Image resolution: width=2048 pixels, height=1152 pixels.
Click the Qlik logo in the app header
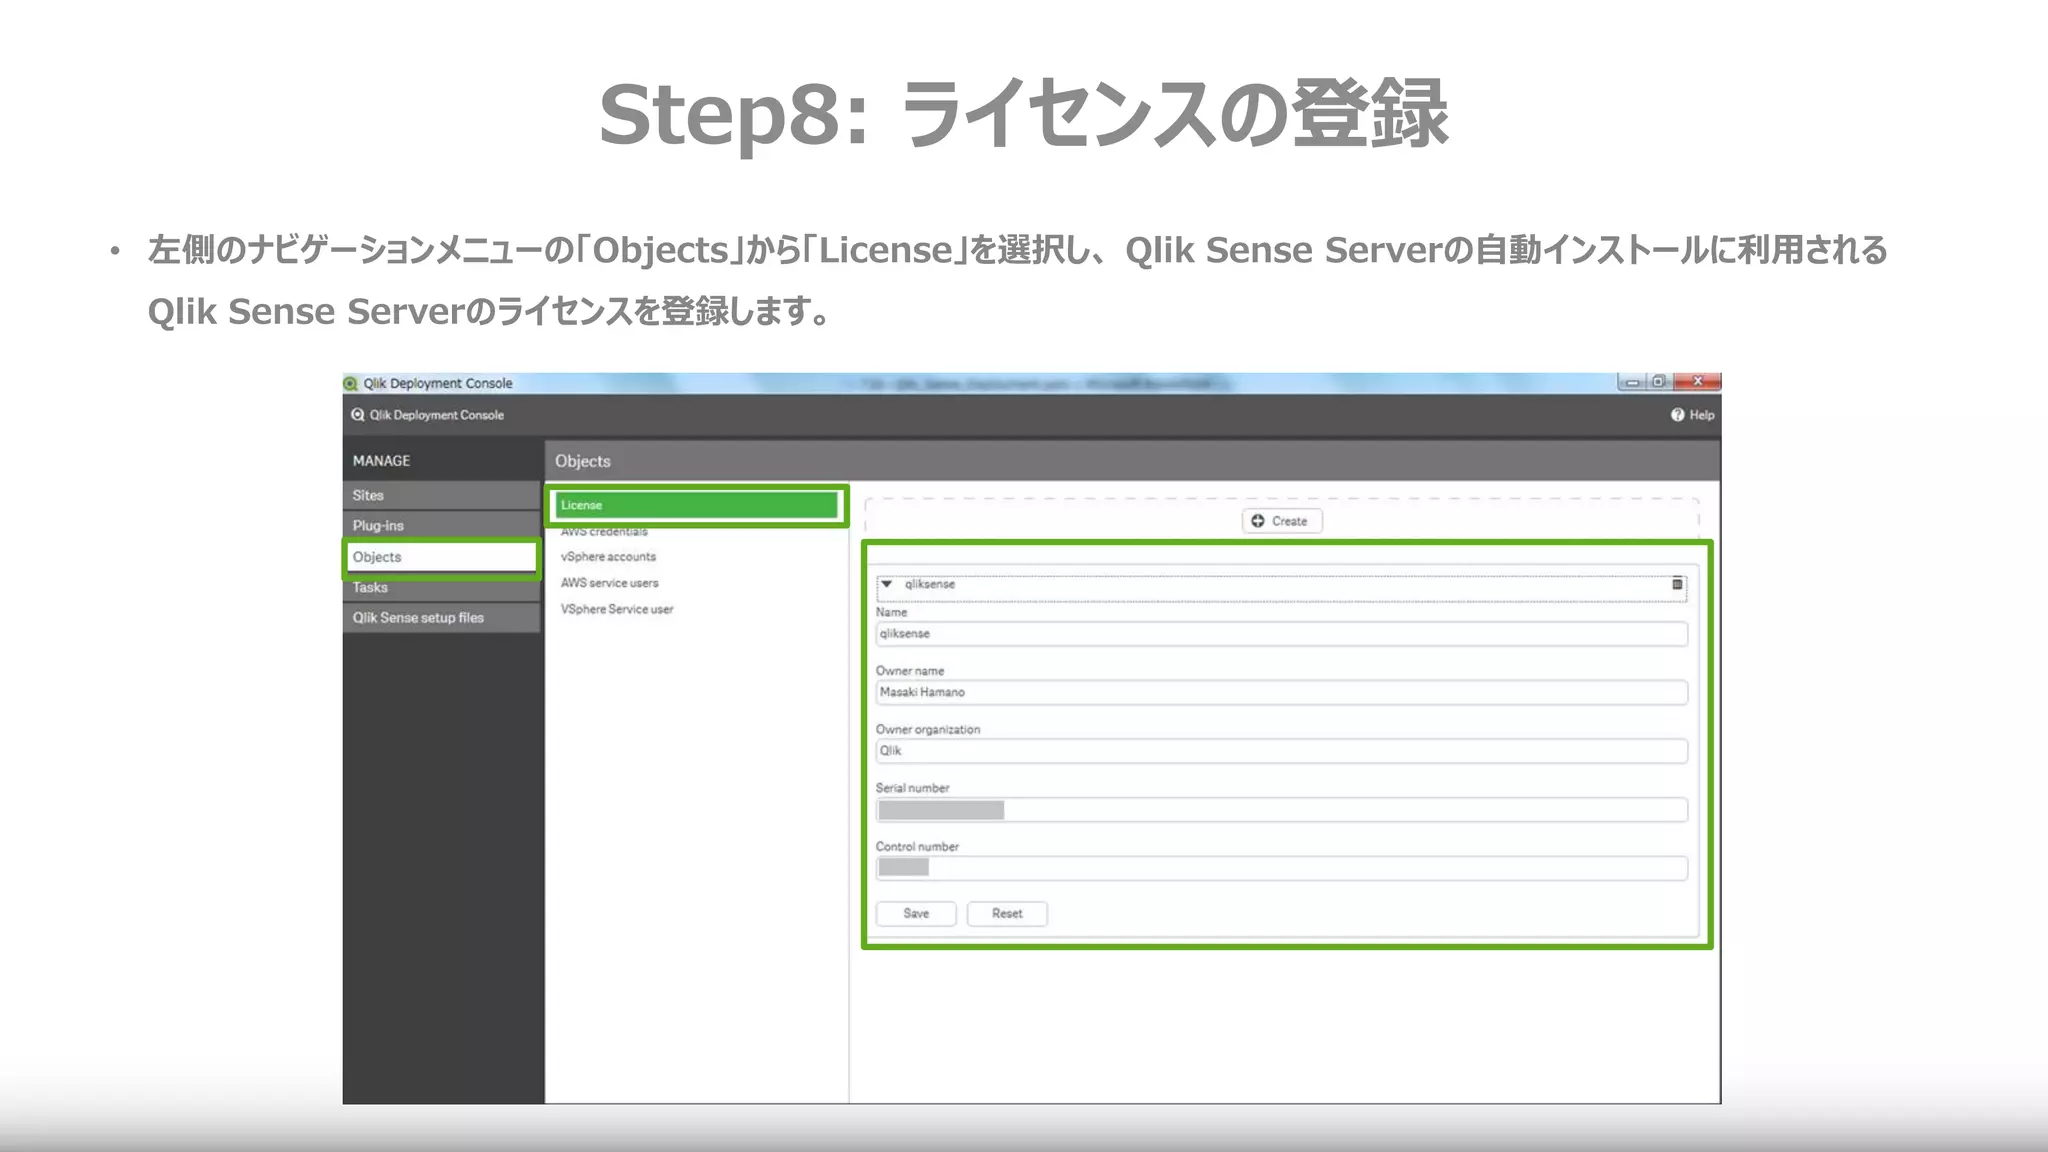tap(357, 415)
